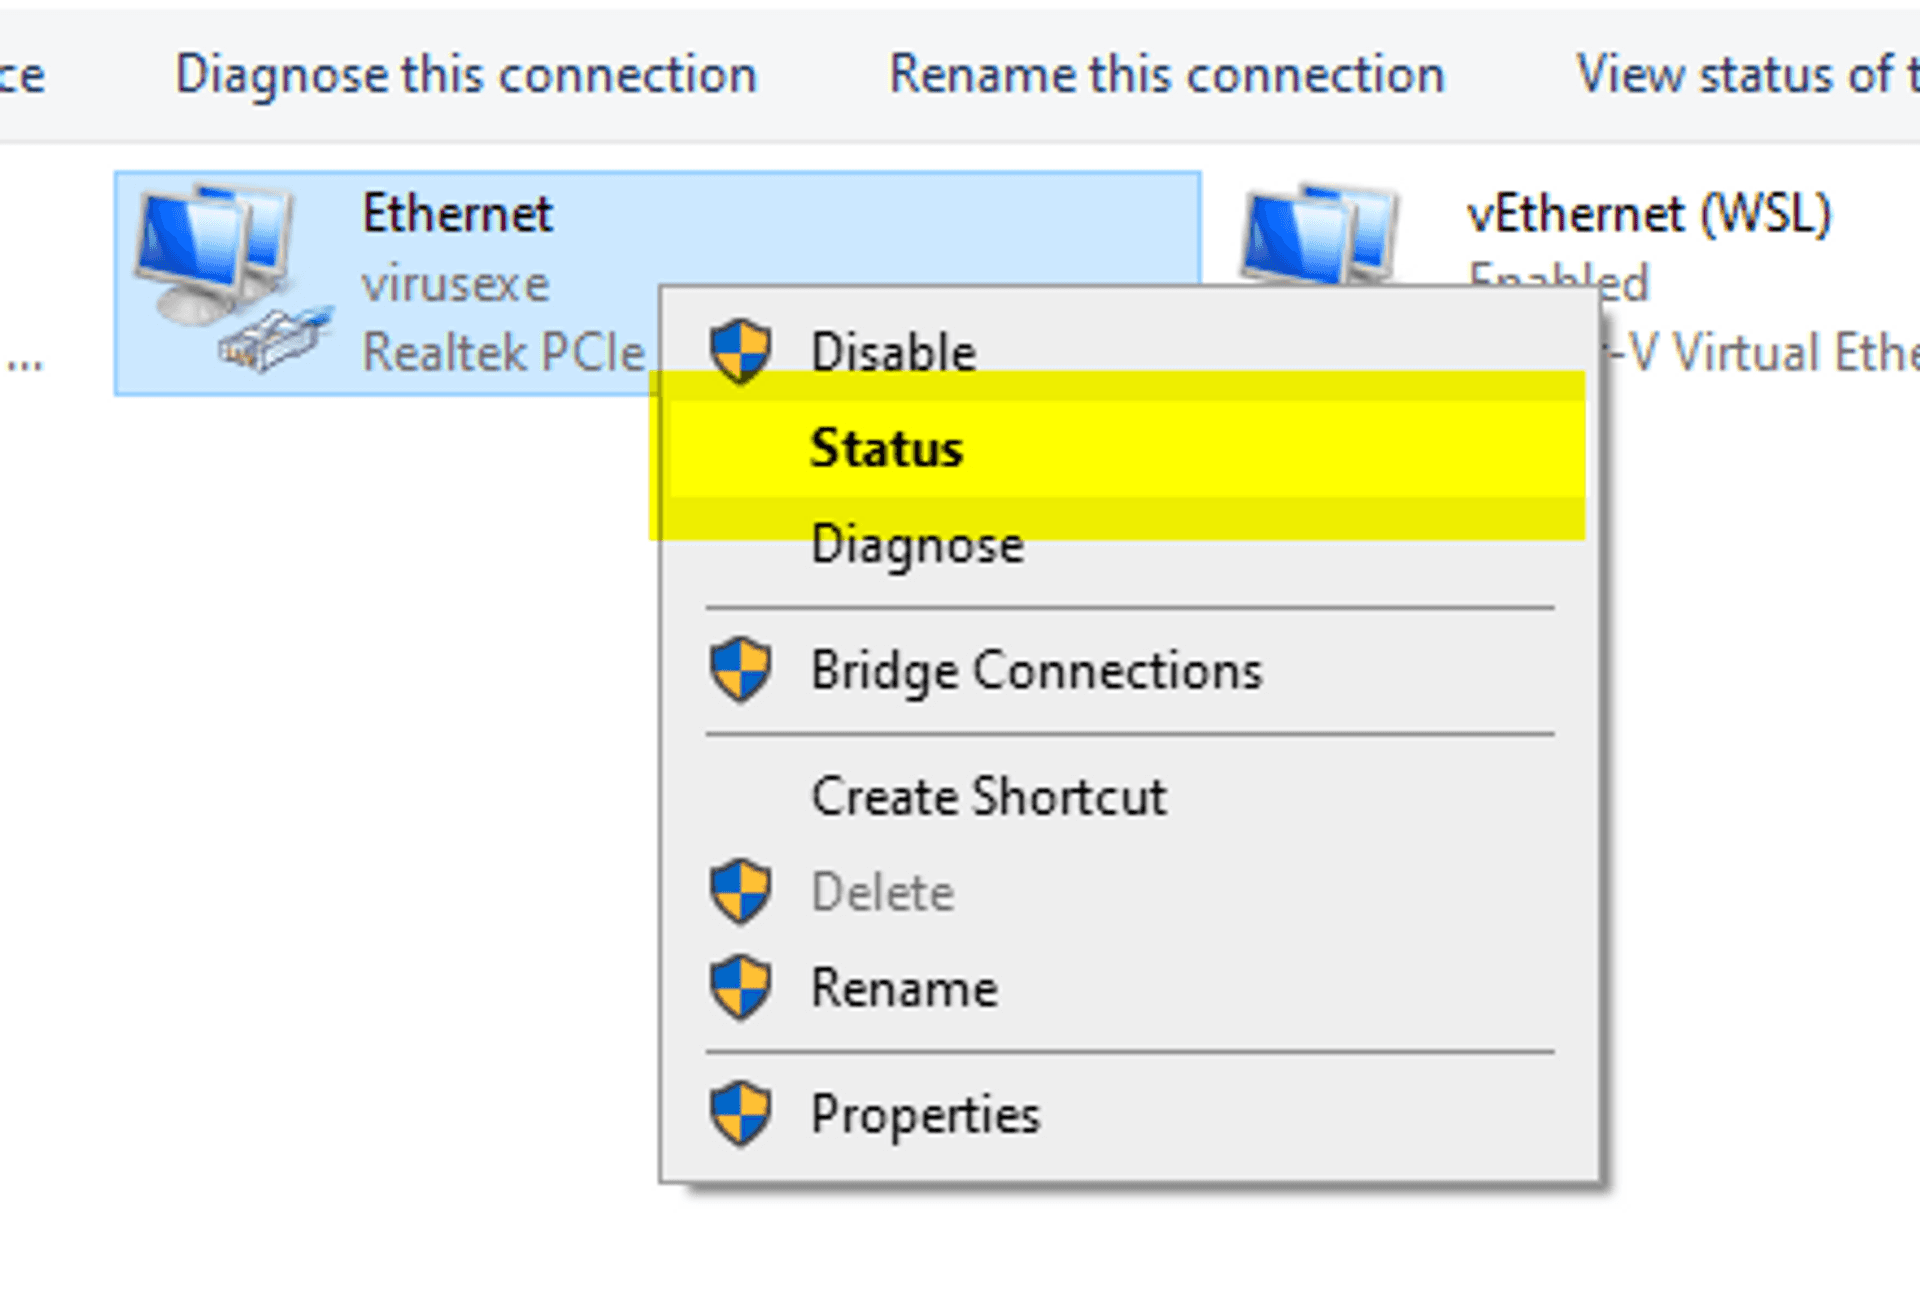Click the shield icon beside Properties
The height and width of the screenshot is (1315, 1920).
pyautogui.click(x=740, y=1114)
